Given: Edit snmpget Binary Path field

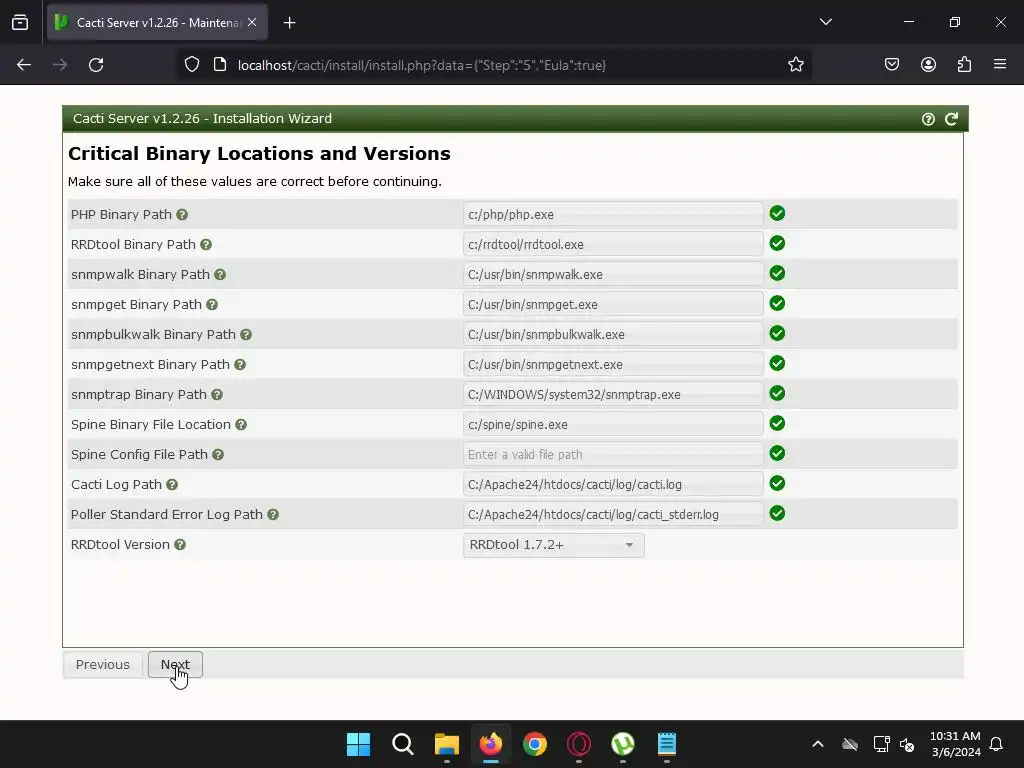Looking at the screenshot, I should point(613,305).
